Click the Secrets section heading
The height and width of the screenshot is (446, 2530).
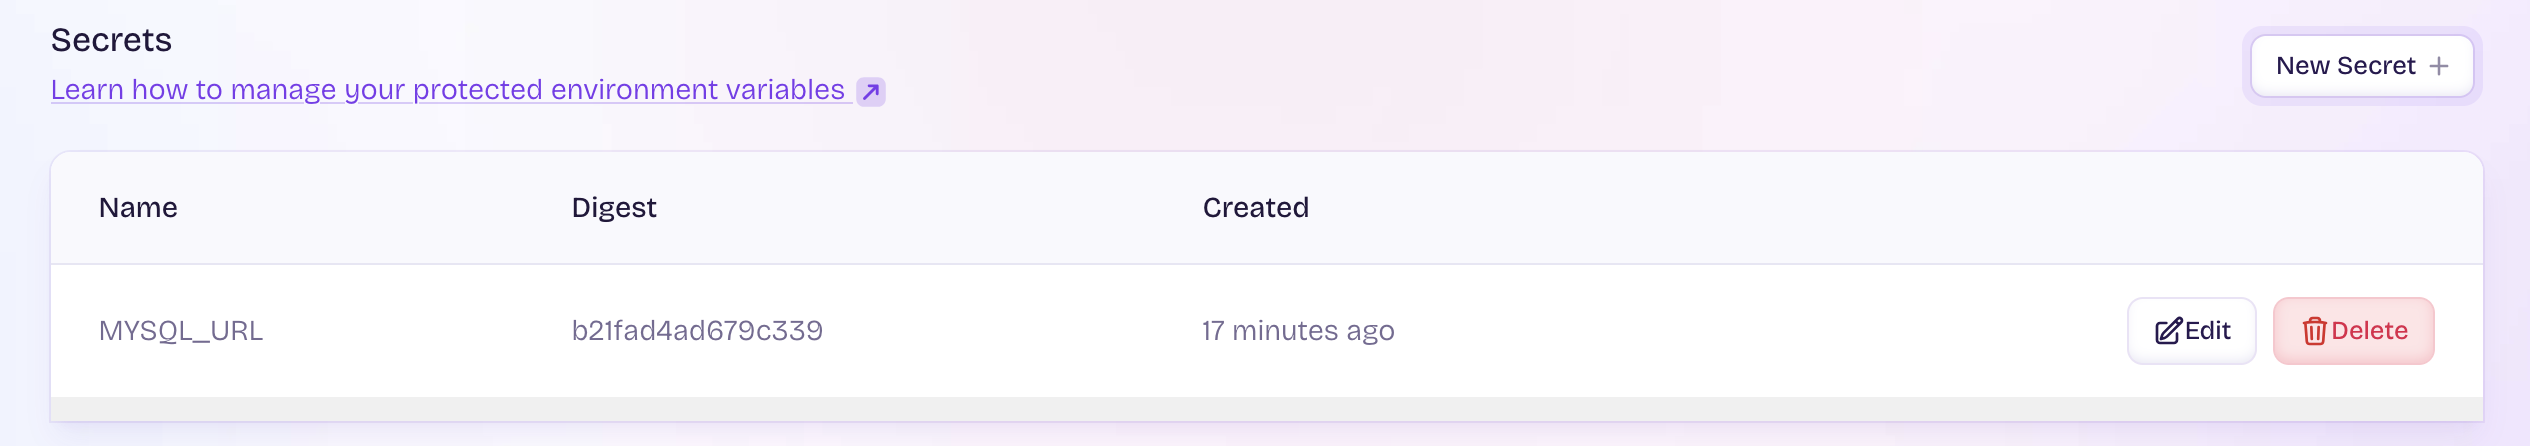coord(111,40)
